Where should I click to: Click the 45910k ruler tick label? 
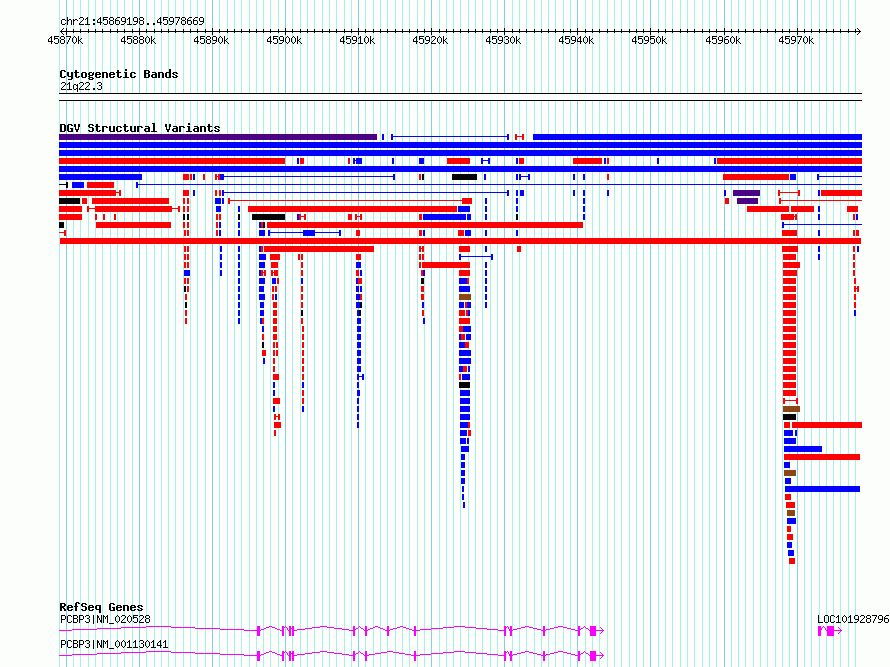click(x=357, y=40)
